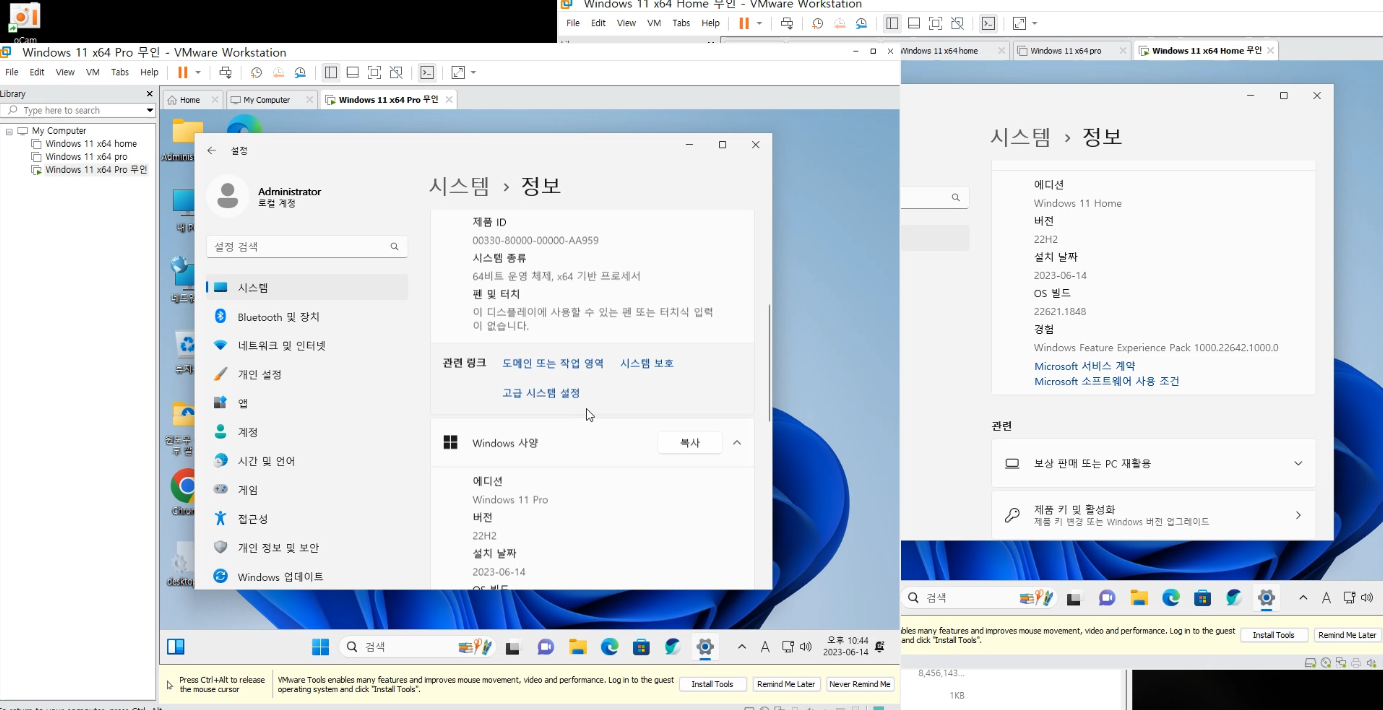Screen dimensions: 1383x710
Task: Click Install Tools in Pro VMware window
Action: (713, 684)
